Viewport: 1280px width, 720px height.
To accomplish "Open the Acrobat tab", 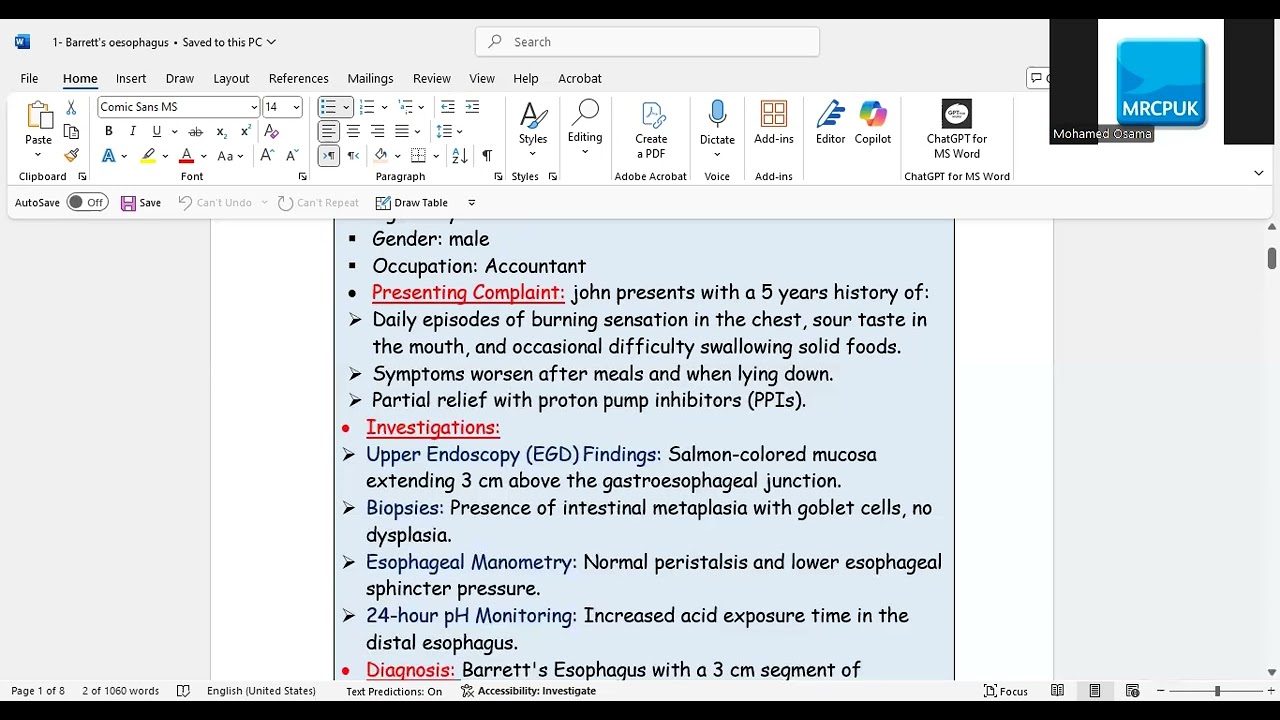I will [x=580, y=78].
